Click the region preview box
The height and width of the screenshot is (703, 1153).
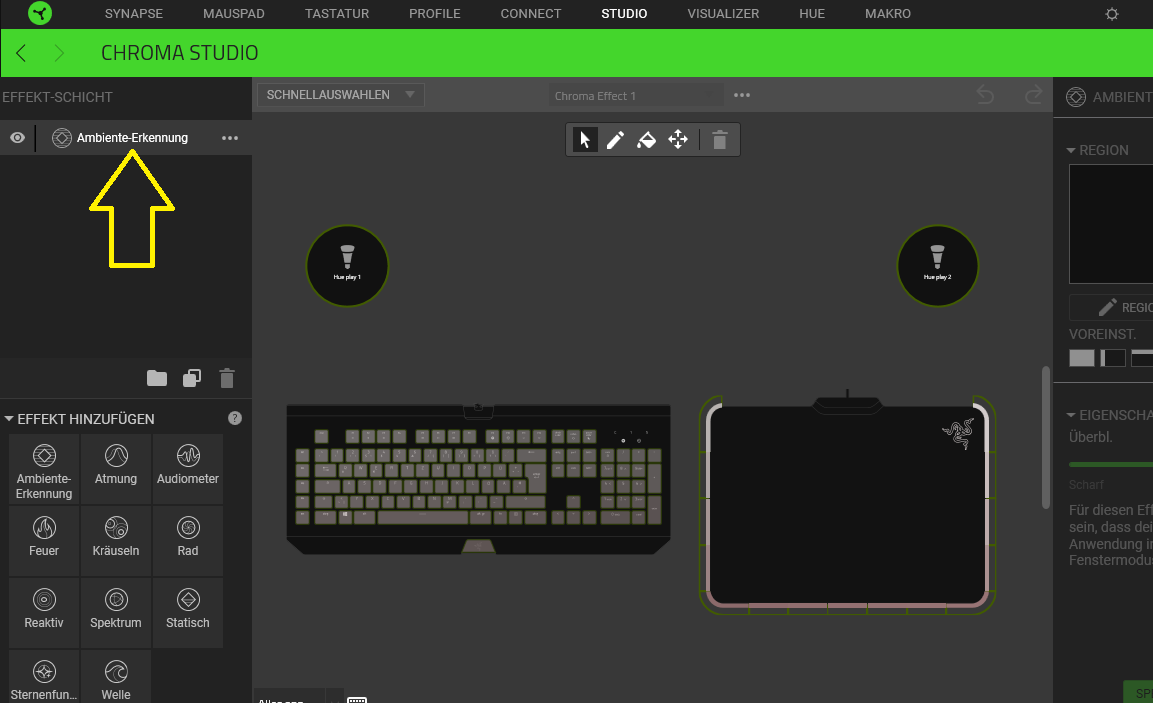coord(1111,224)
